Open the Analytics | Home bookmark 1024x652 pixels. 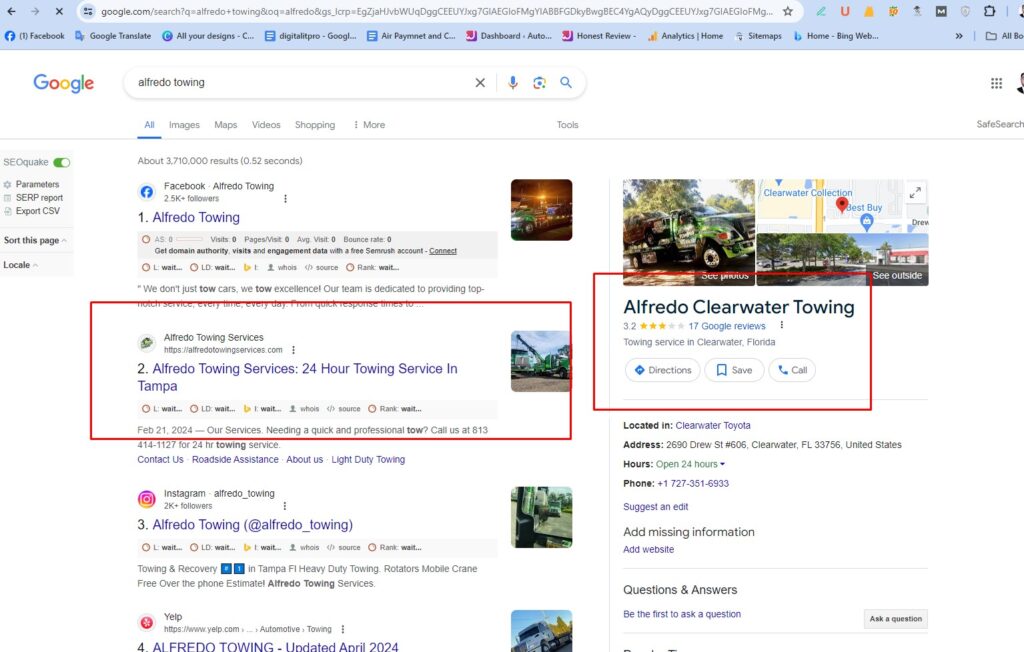click(x=685, y=36)
